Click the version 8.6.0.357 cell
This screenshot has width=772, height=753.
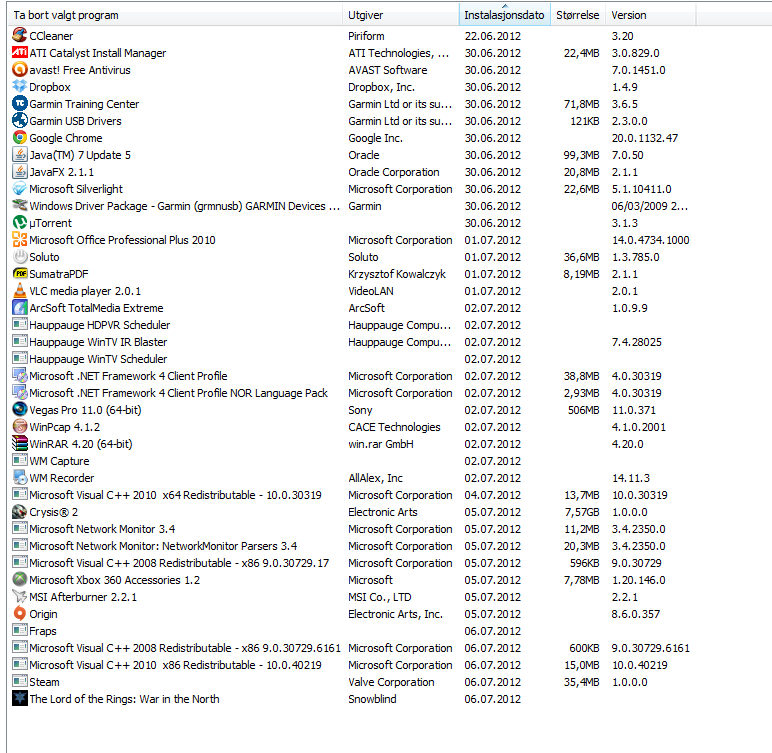pyautogui.click(x=636, y=614)
